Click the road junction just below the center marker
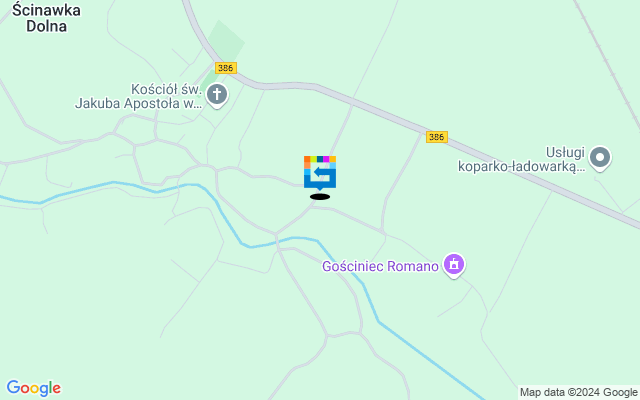The width and height of the screenshot is (640, 400). pos(313,207)
